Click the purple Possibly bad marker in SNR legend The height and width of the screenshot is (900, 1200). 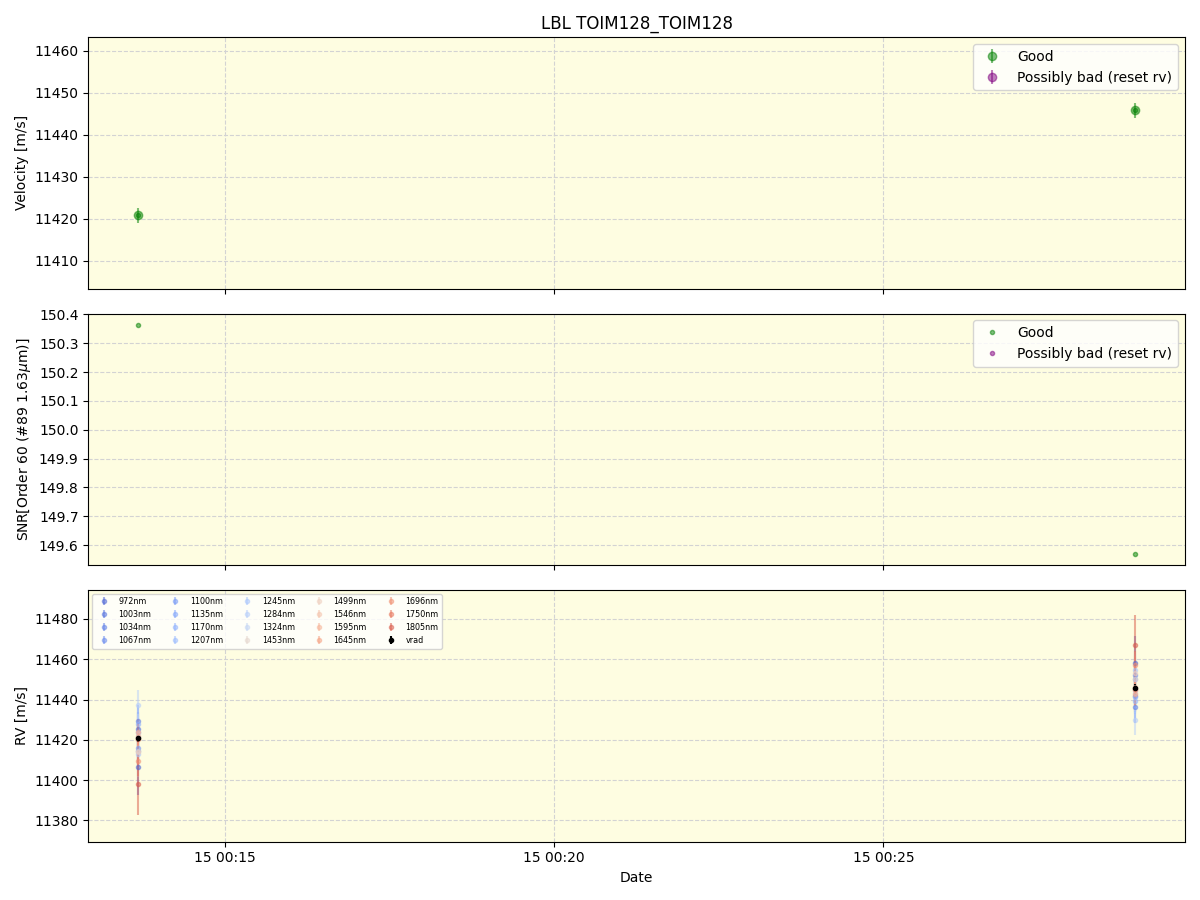[991, 353]
